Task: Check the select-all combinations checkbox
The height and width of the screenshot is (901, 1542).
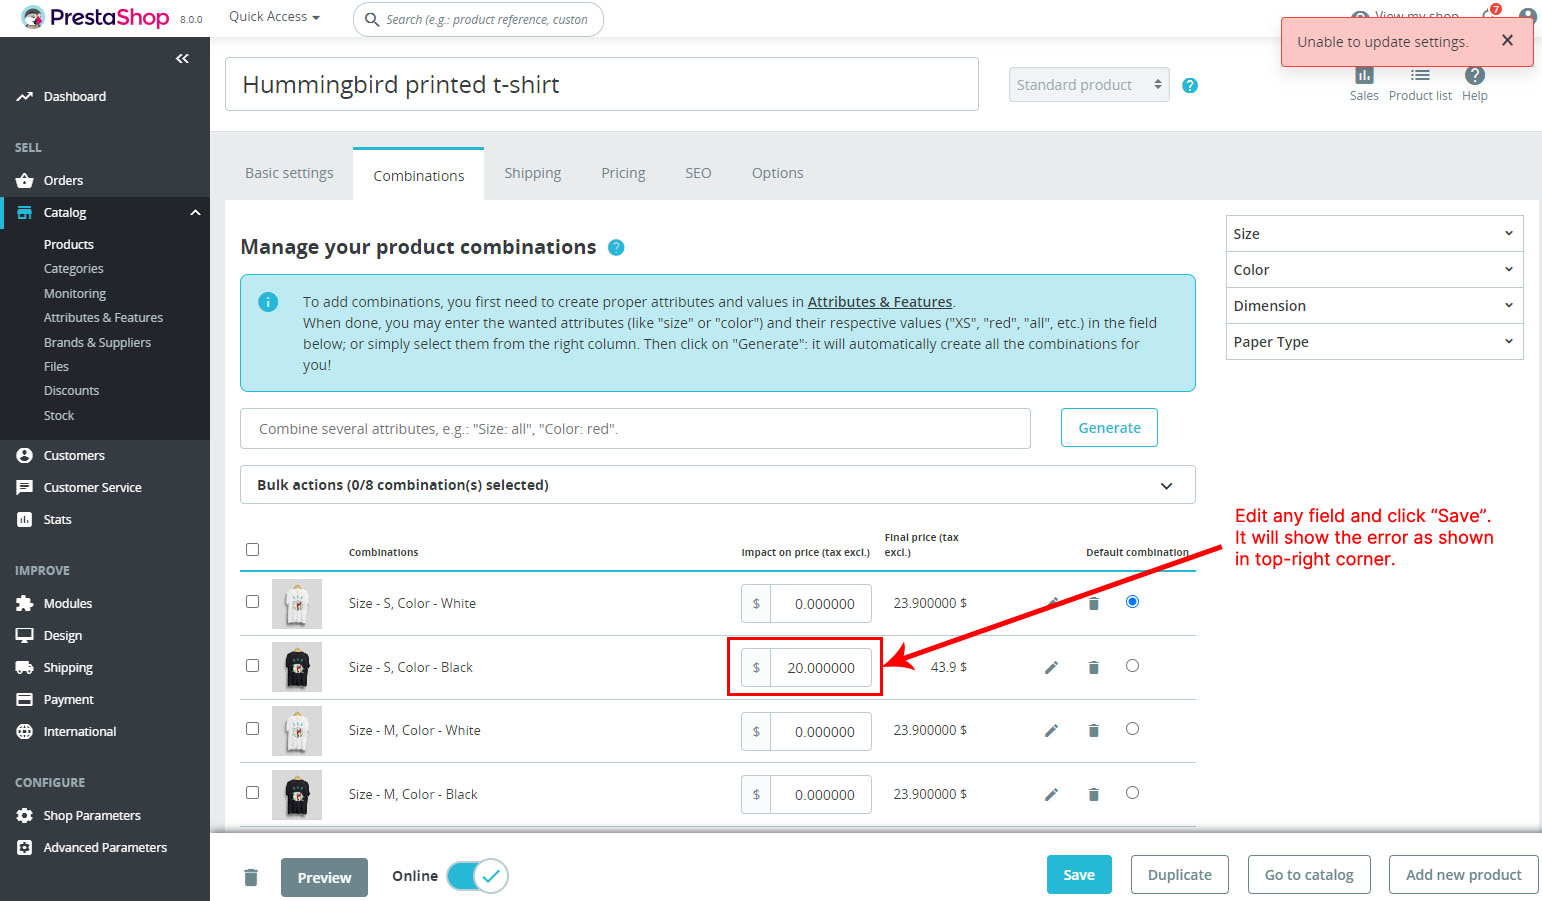Action: click(x=252, y=549)
